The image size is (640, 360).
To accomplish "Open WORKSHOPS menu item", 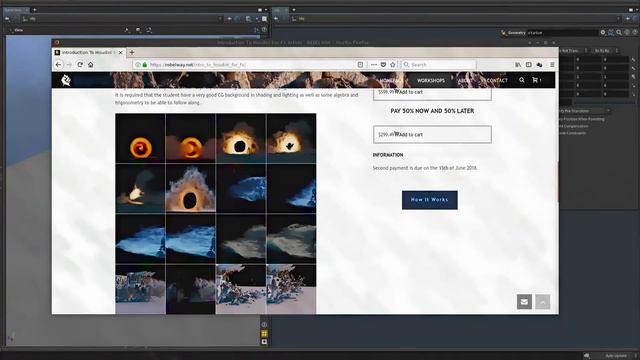I will click(x=431, y=80).
